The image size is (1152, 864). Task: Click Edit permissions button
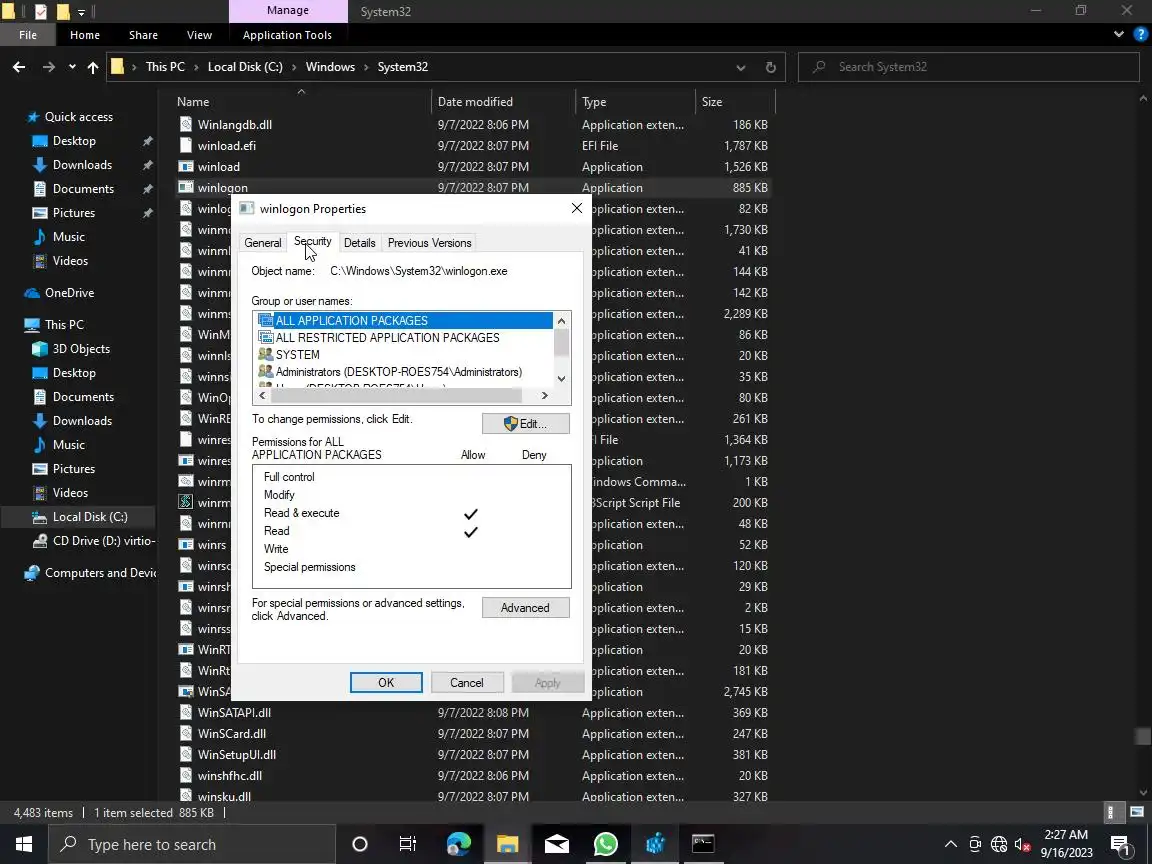[525, 424]
